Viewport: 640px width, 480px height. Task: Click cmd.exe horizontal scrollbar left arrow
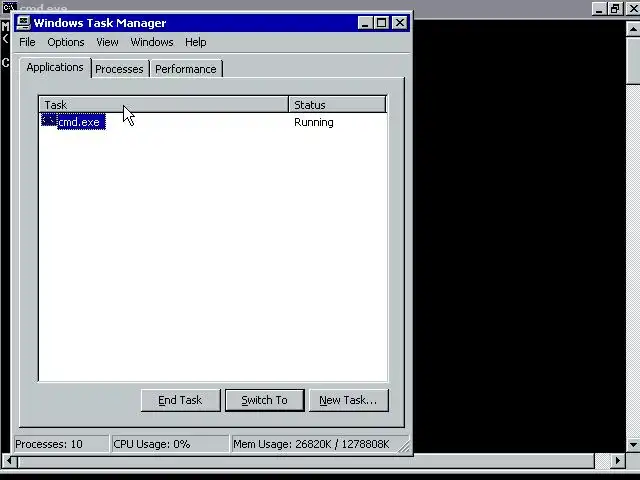pos(9,461)
